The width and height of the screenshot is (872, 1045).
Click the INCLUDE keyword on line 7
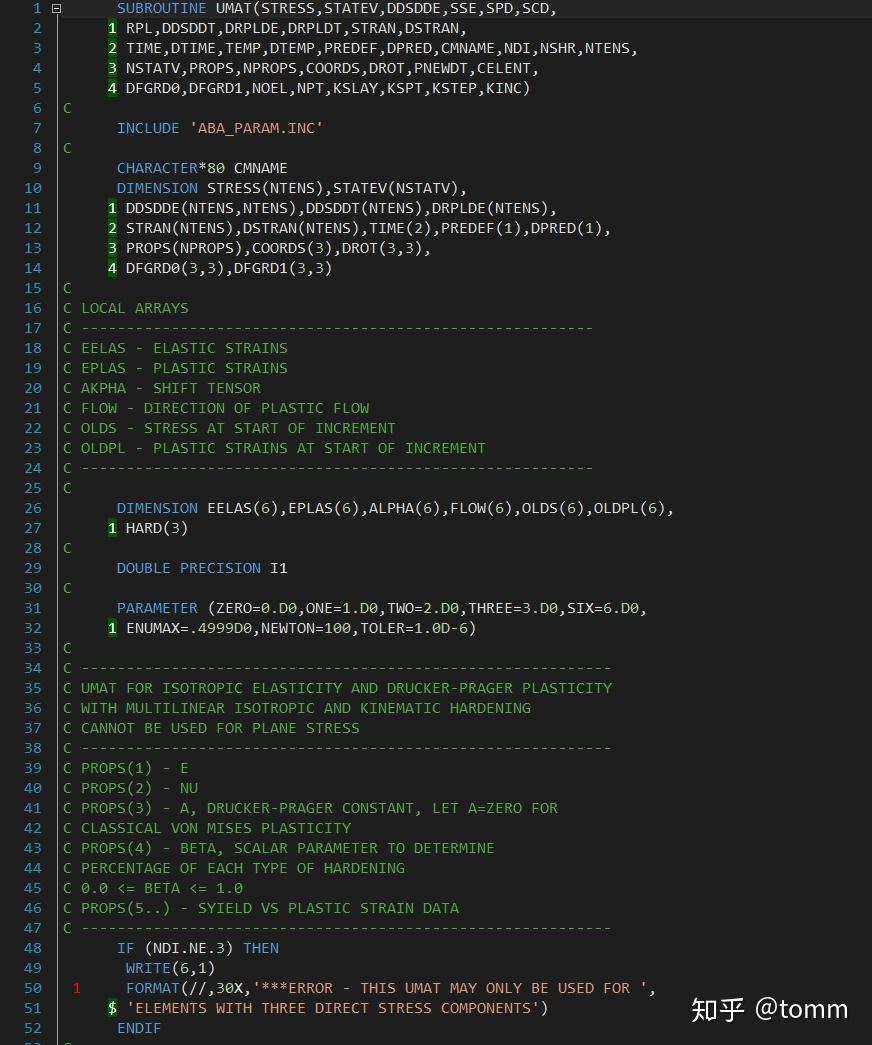147,128
